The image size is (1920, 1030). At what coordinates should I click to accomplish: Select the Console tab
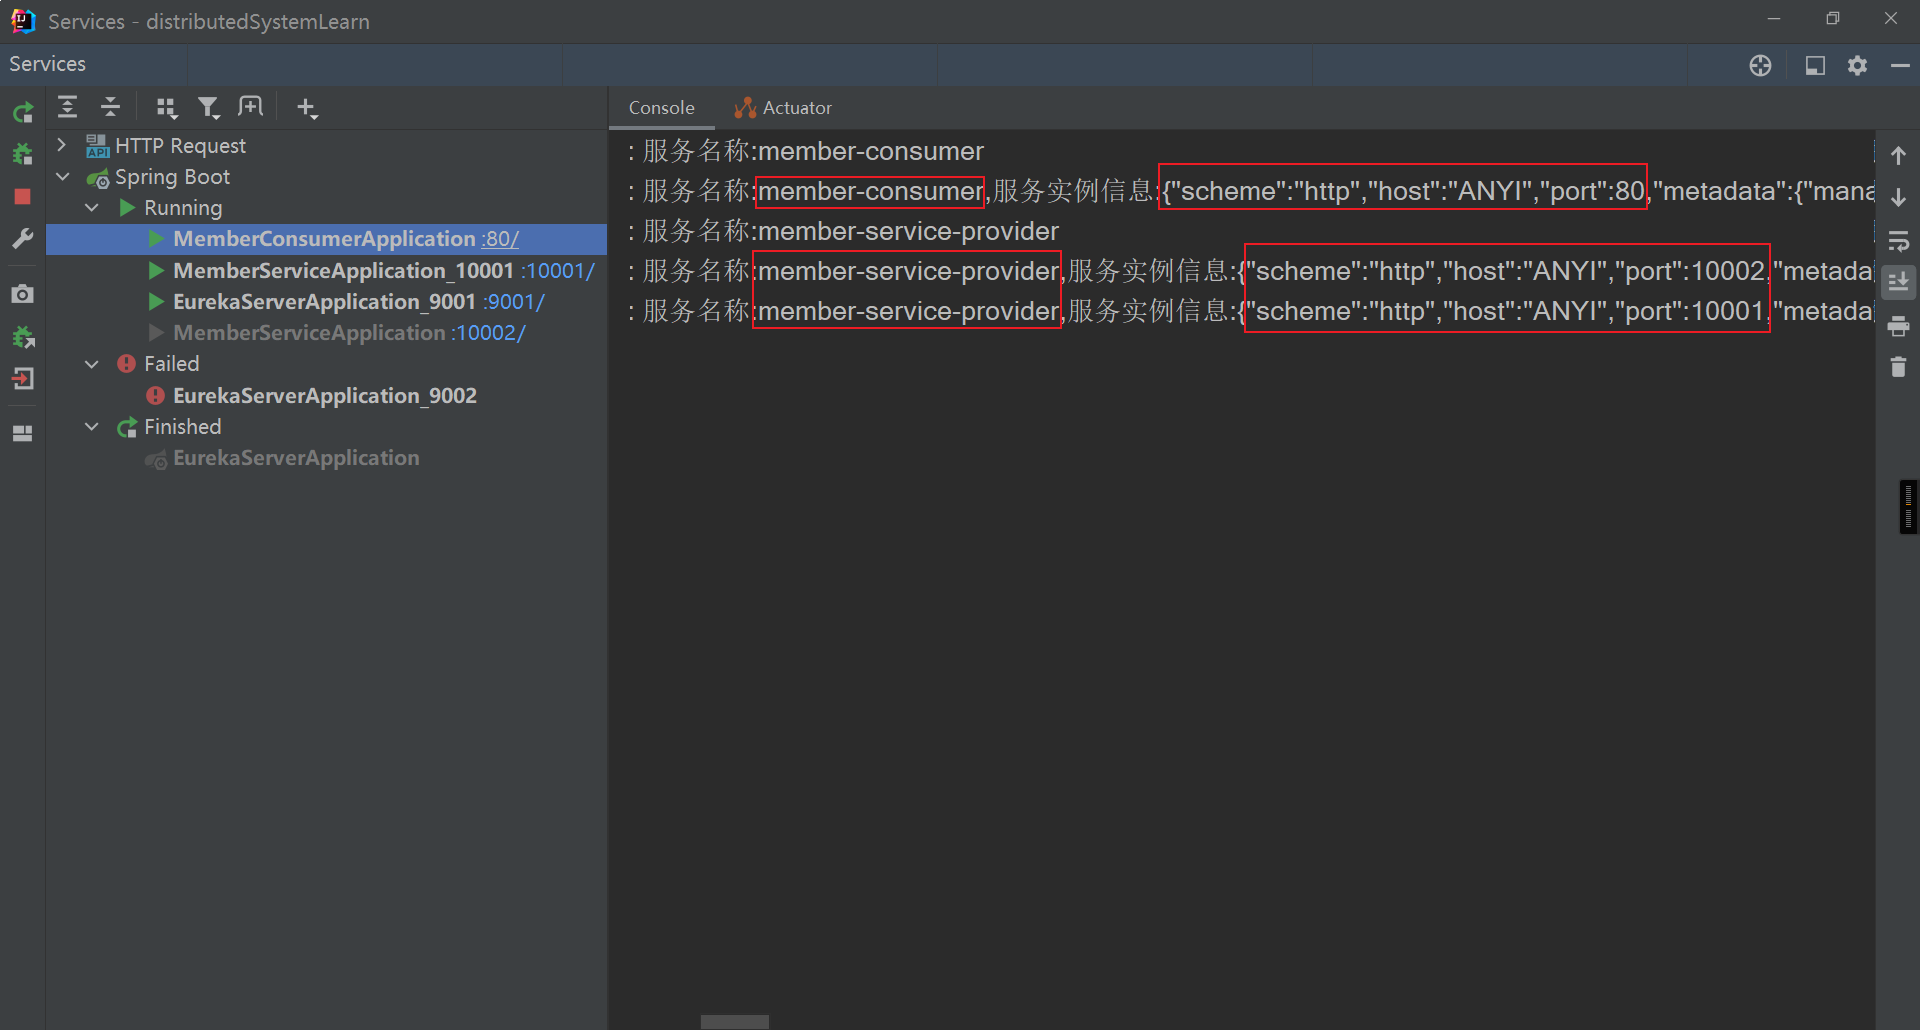click(x=661, y=108)
